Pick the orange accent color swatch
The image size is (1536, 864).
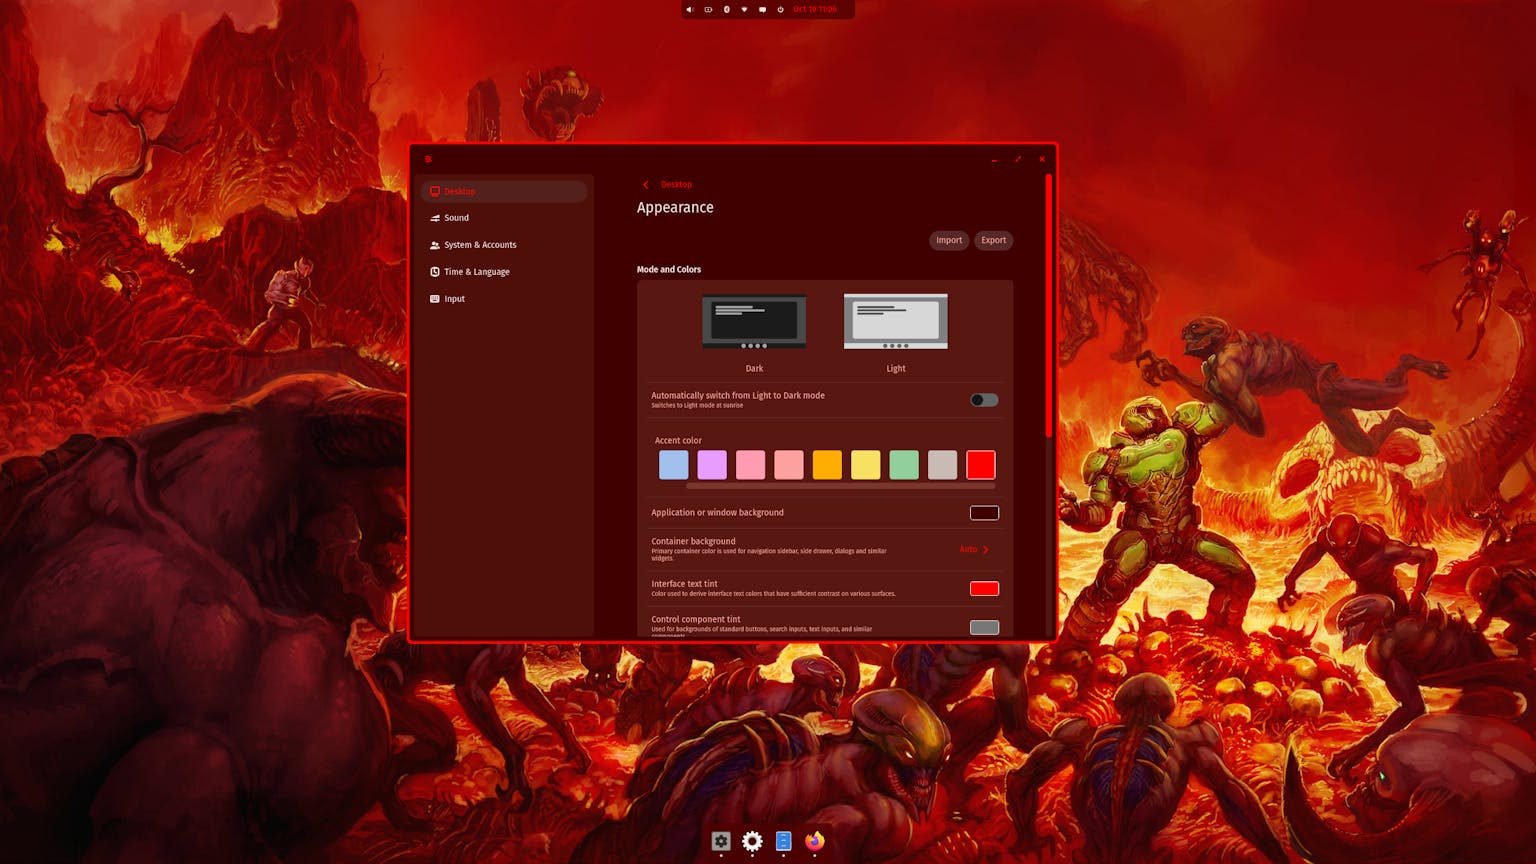[x=827, y=465]
